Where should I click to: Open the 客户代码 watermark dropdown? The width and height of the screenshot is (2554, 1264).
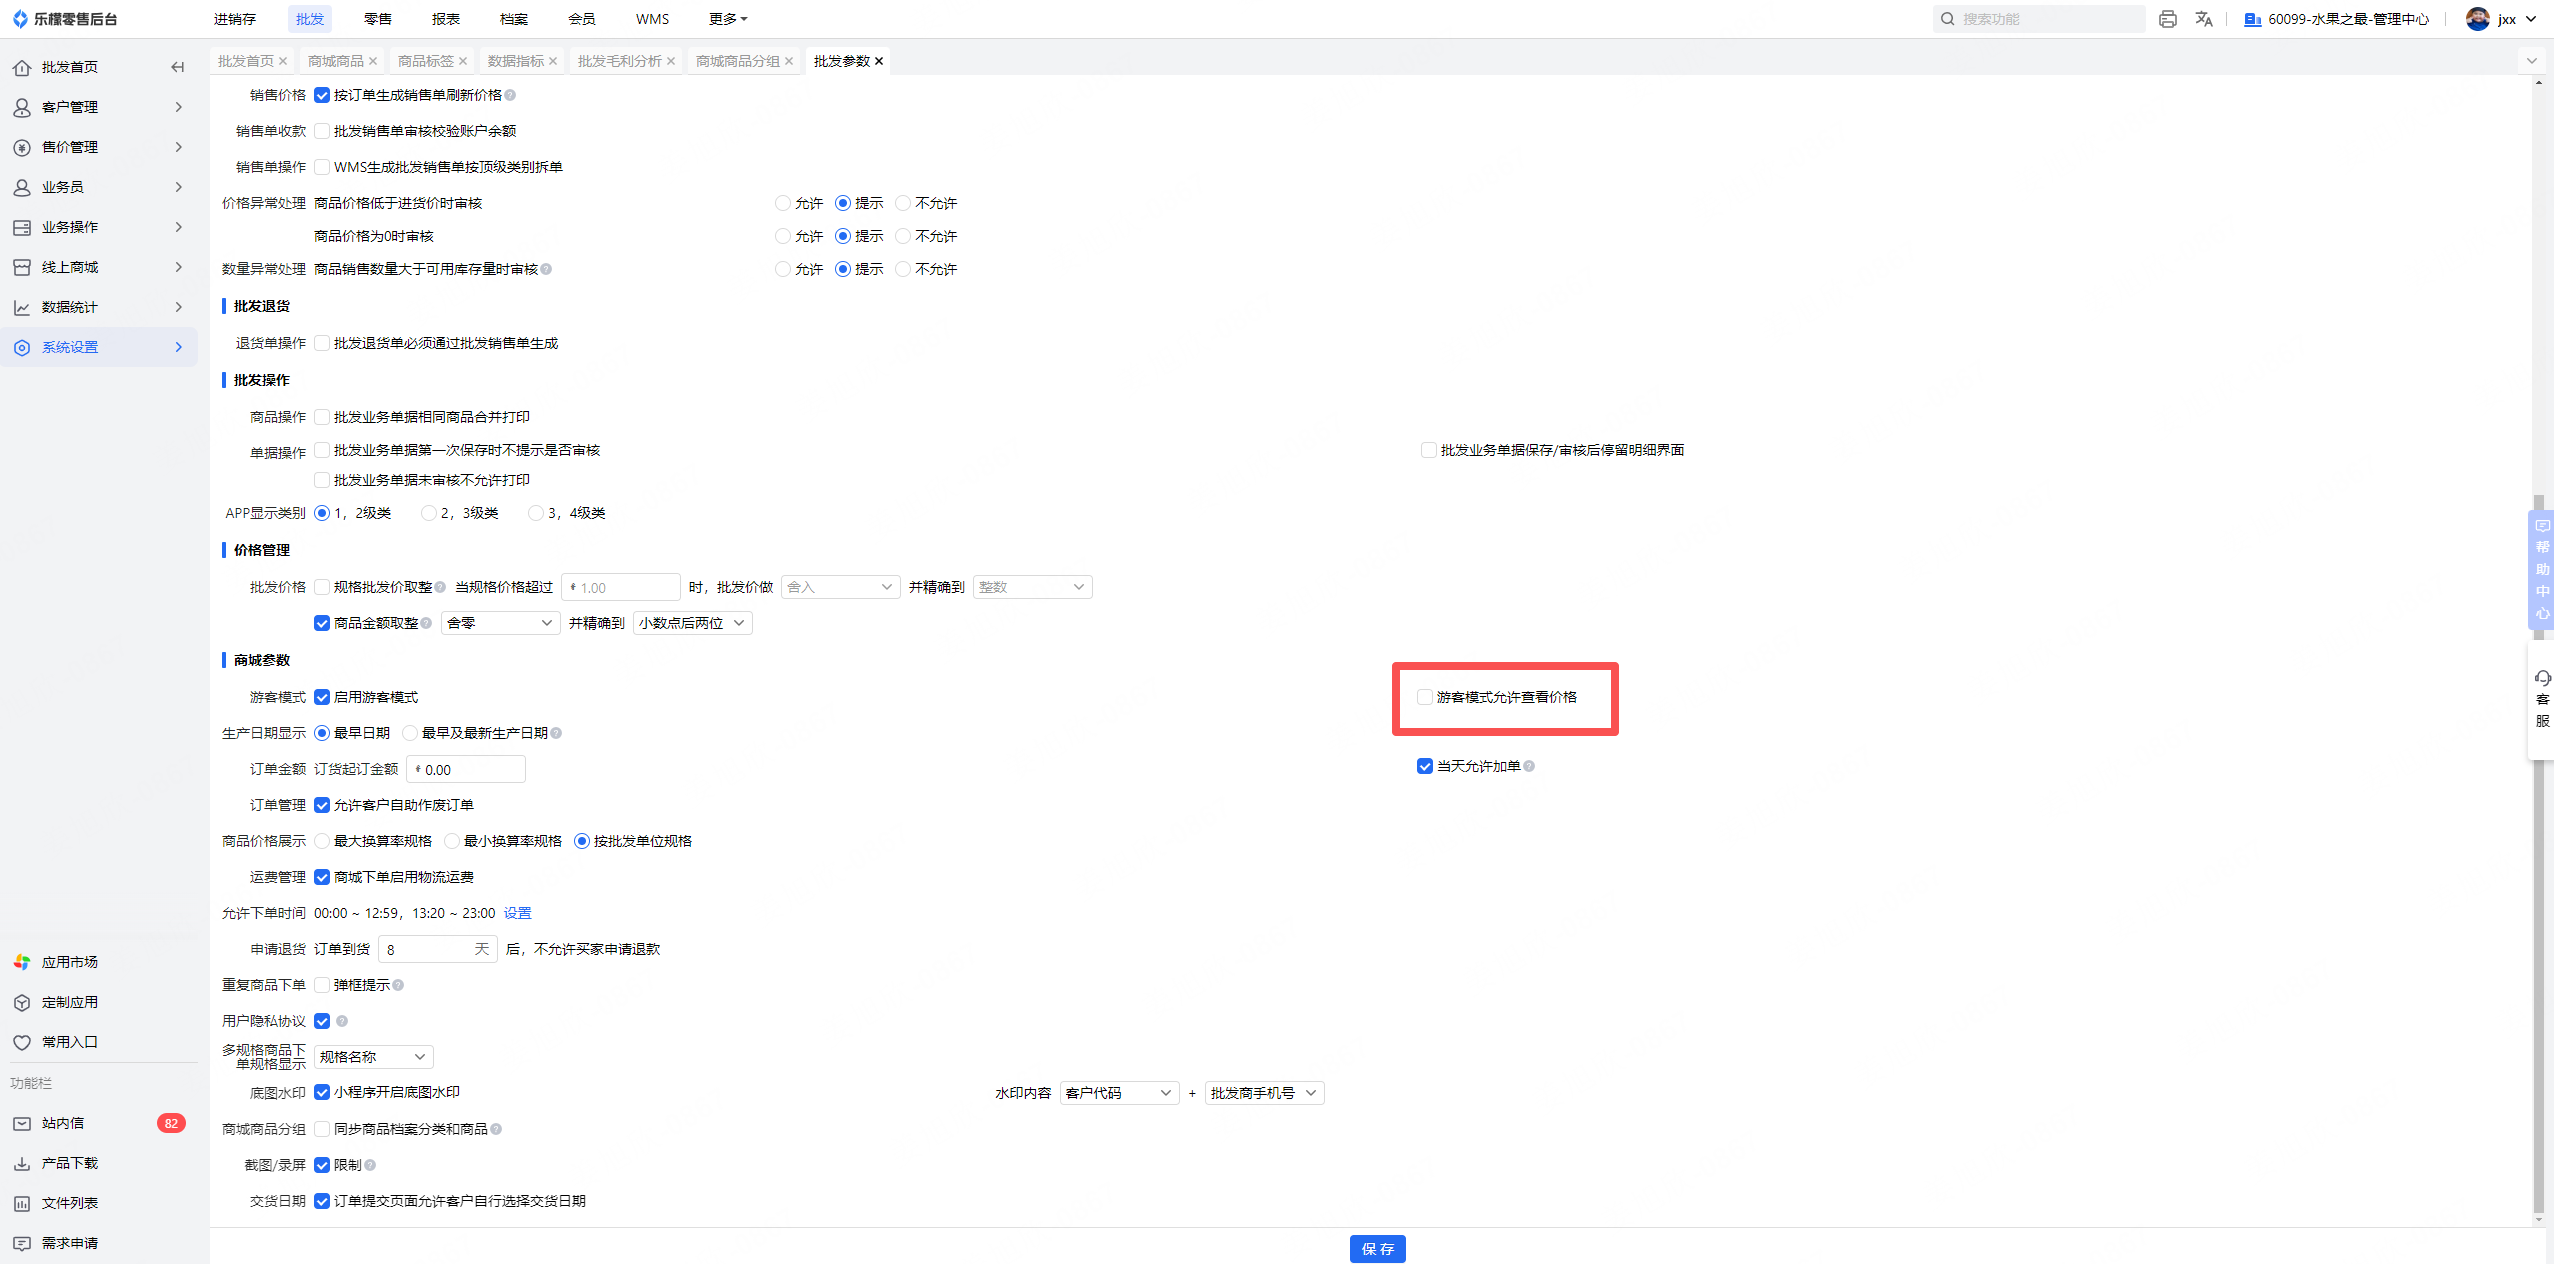pyautogui.click(x=1118, y=1093)
